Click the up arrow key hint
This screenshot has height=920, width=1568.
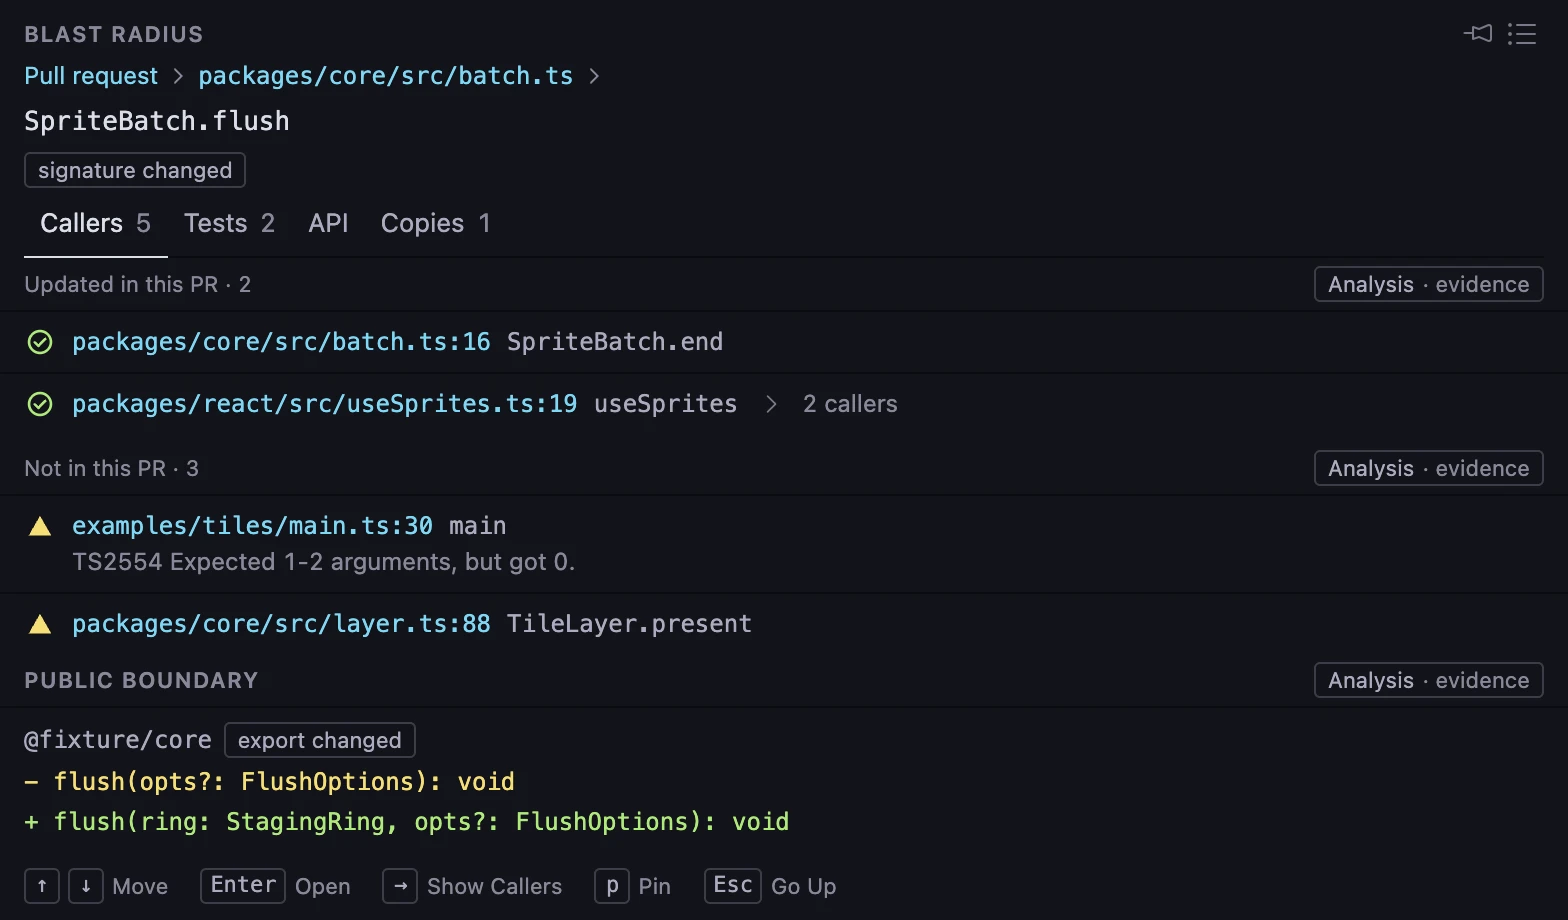42,886
